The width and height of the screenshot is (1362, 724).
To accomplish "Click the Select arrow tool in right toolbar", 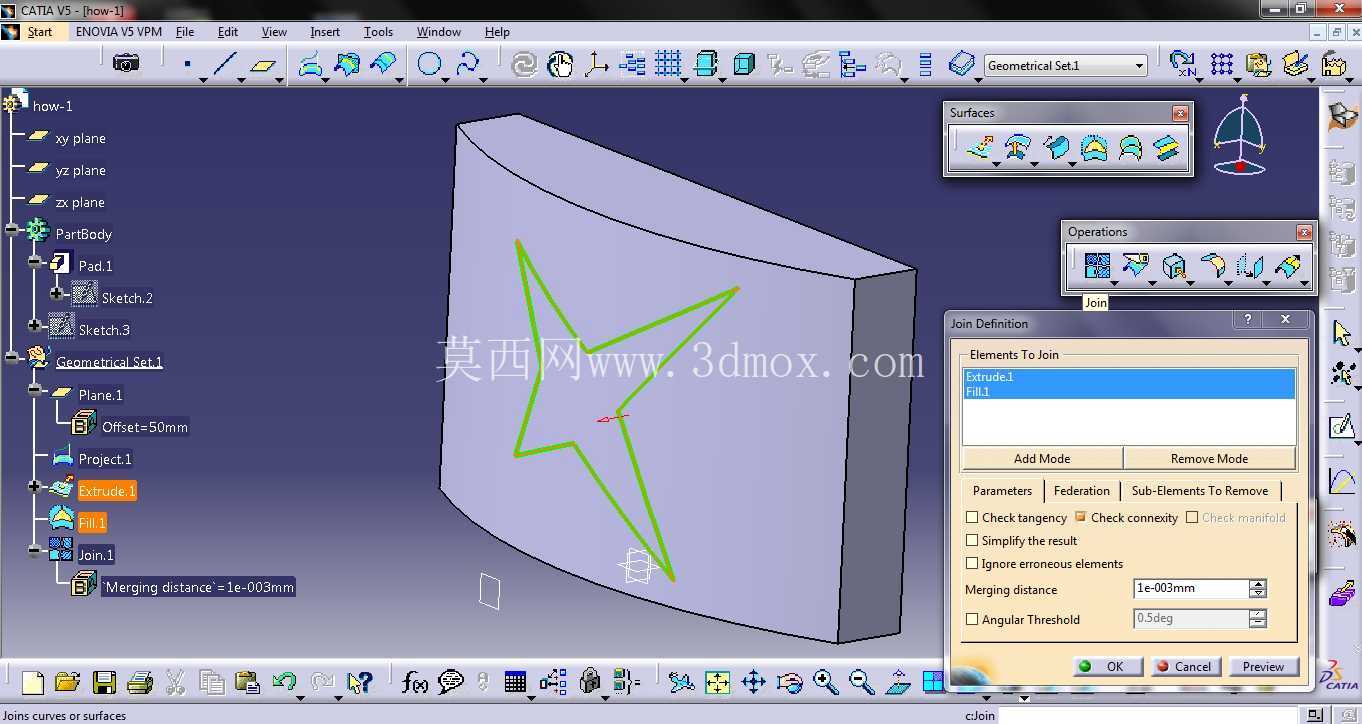I will [1342, 333].
